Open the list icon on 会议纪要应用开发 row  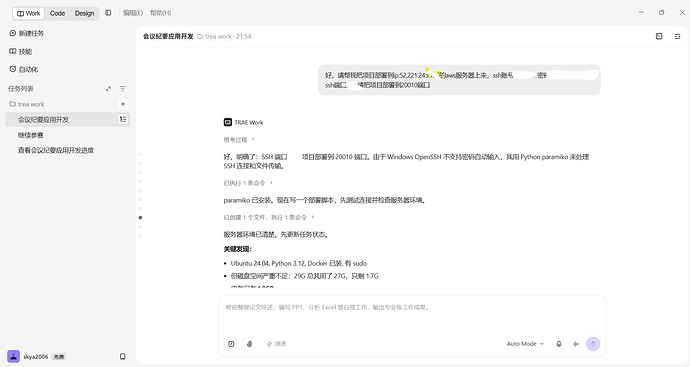tap(123, 119)
